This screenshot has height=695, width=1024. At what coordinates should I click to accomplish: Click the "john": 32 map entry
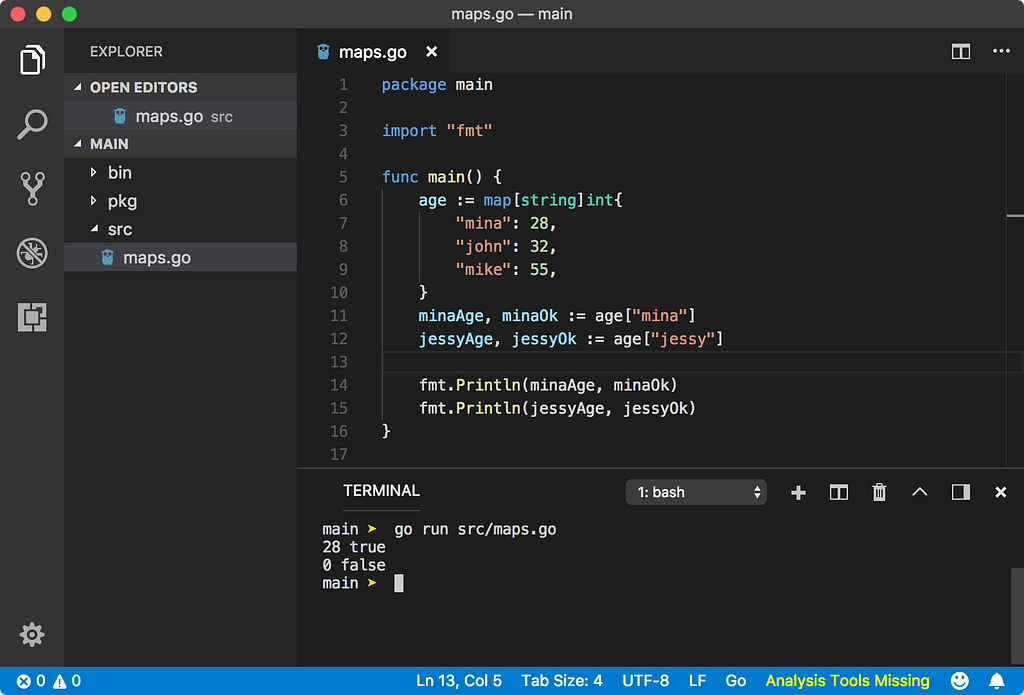click(x=505, y=246)
